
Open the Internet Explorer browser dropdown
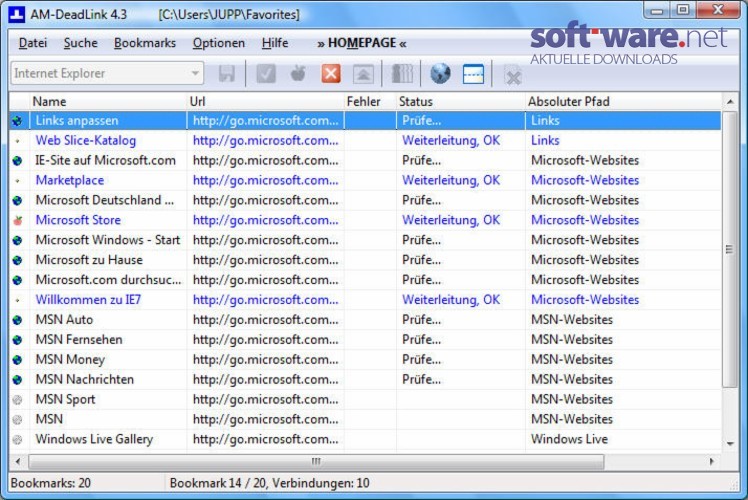click(107, 73)
